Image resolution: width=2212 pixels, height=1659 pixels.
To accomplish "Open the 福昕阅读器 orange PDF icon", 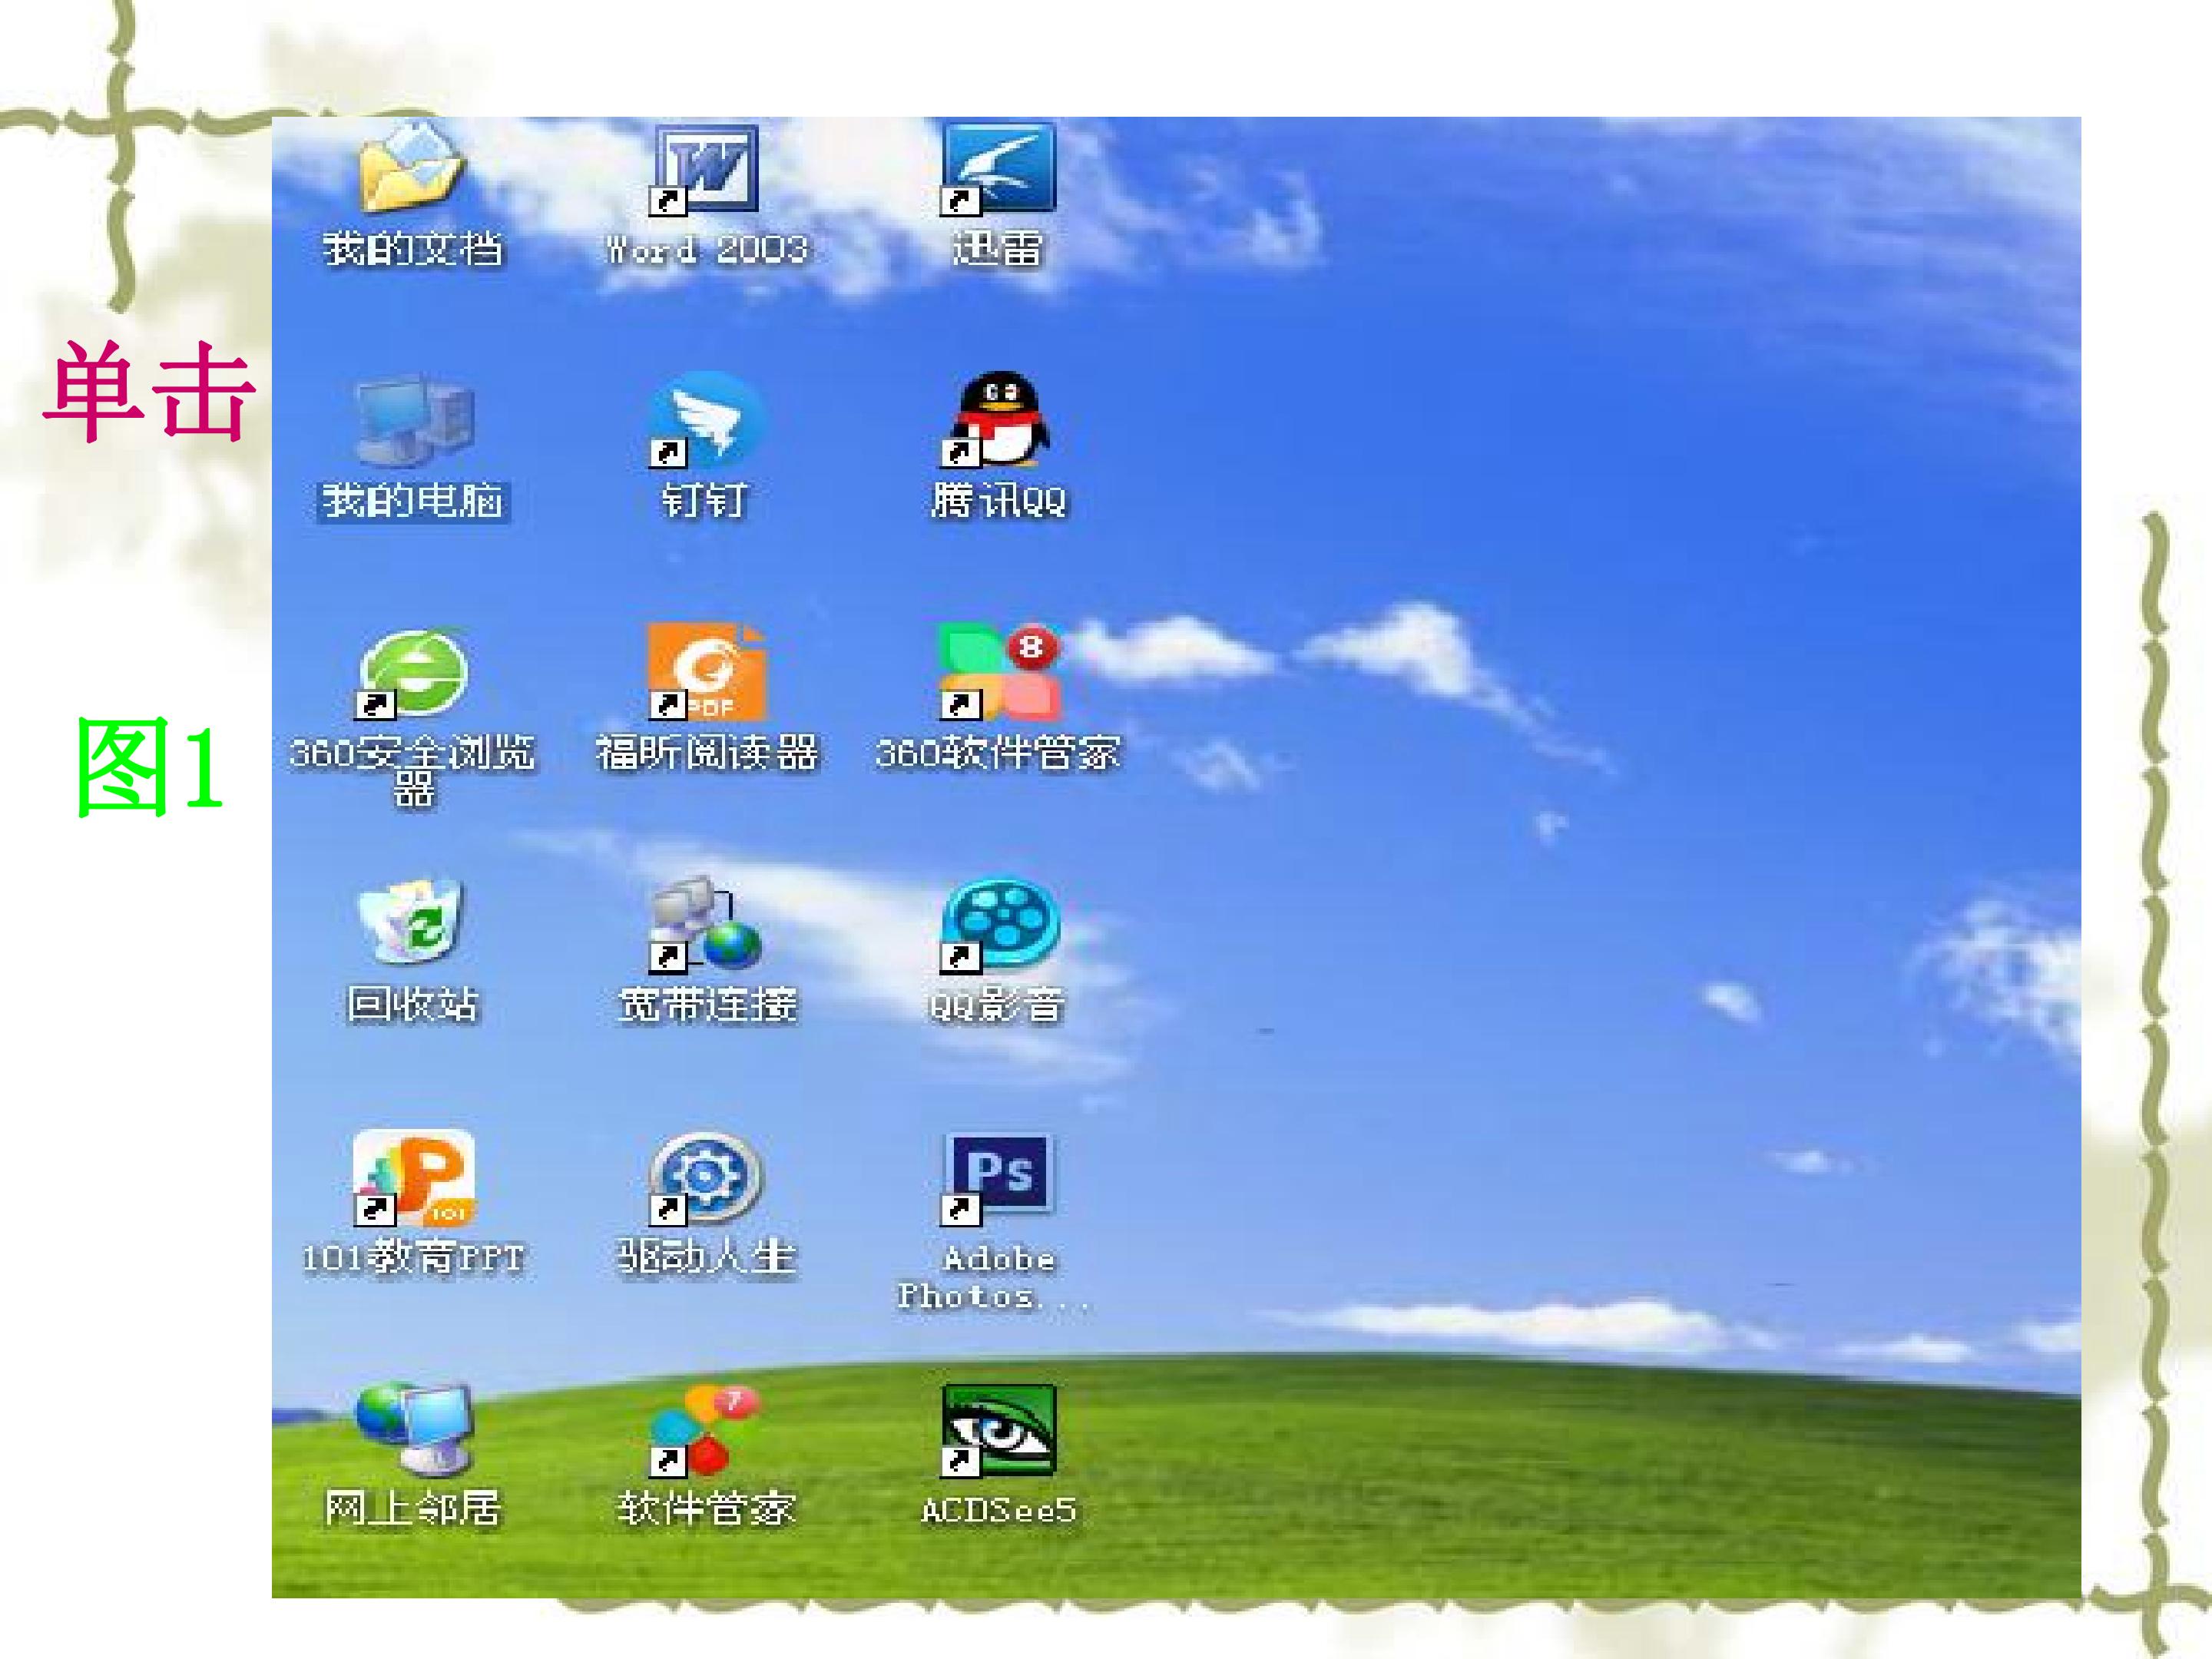I will click(x=706, y=673).
